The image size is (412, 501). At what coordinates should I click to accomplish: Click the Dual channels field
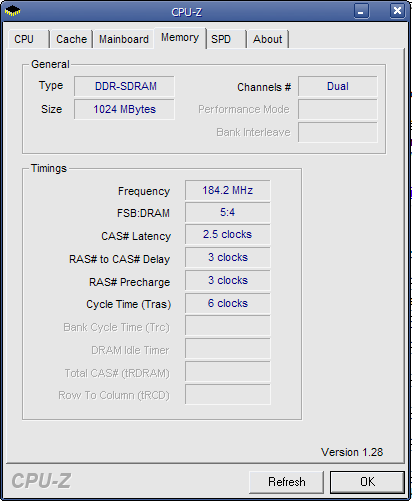tap(338, 86)
